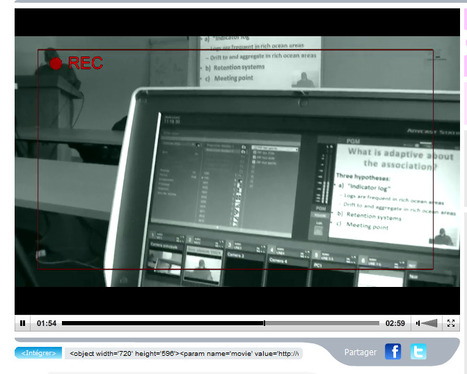Viewport: 467px width, 374px height.
Task: Click the playhead marker on timeline
Action: pyautogui.click(x=264, y=323)
